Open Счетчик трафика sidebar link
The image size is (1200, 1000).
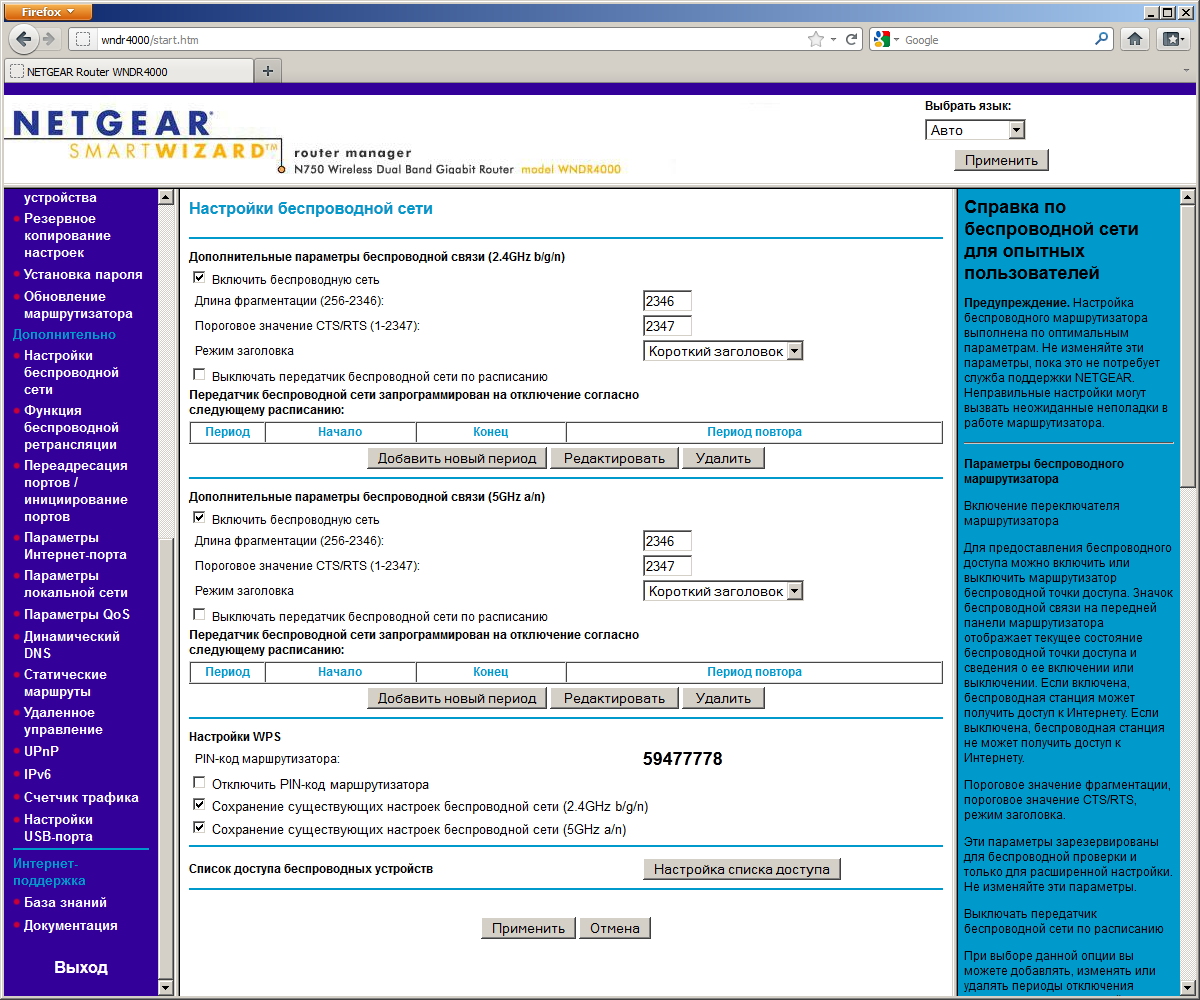coord(81,797)
